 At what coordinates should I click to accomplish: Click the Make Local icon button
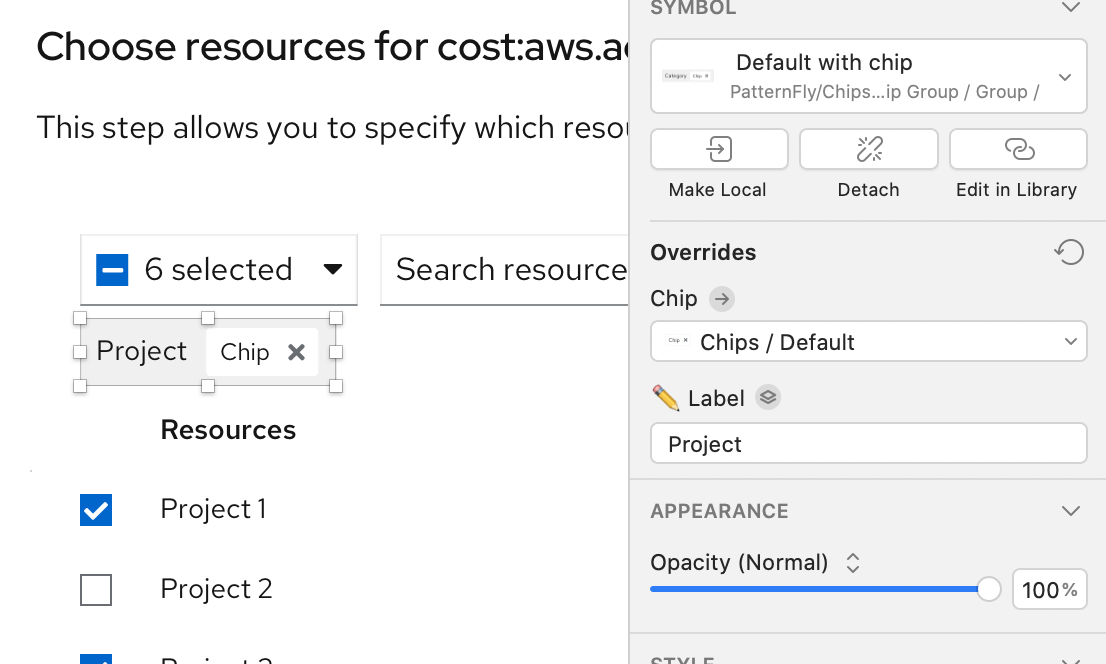coord(719,149)
